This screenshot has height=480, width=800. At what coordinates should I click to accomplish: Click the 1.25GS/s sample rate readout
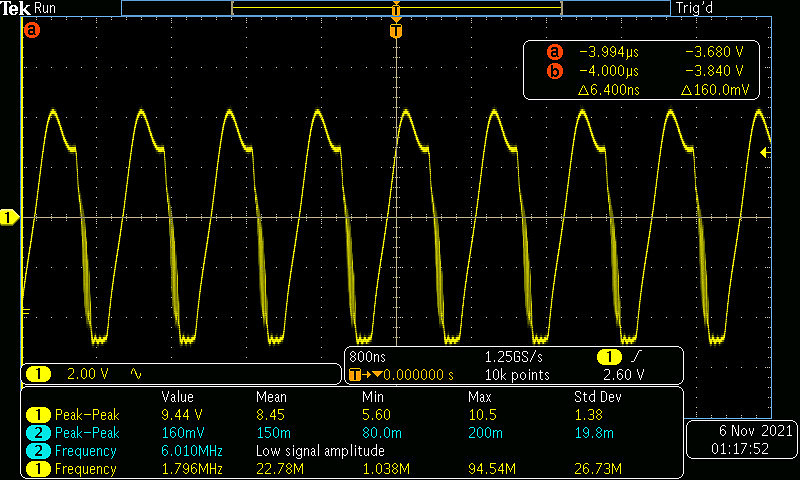pyautogui.click(x=514, y=357)
